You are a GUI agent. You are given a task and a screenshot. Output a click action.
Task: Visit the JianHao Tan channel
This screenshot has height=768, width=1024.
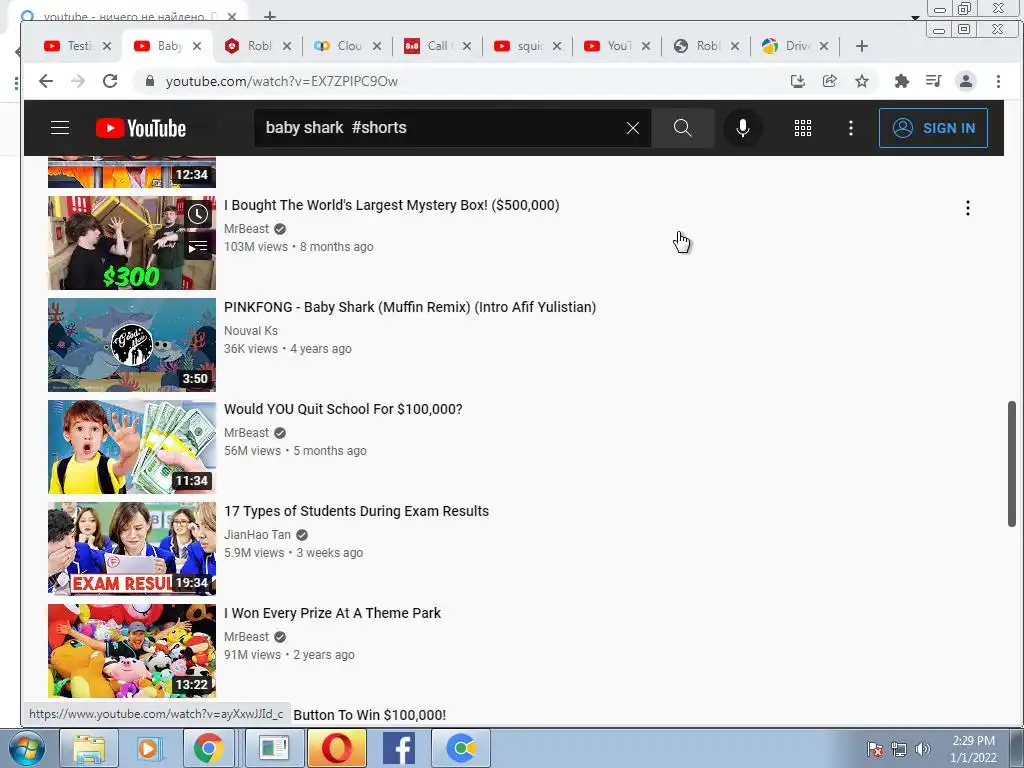(257, 534)
